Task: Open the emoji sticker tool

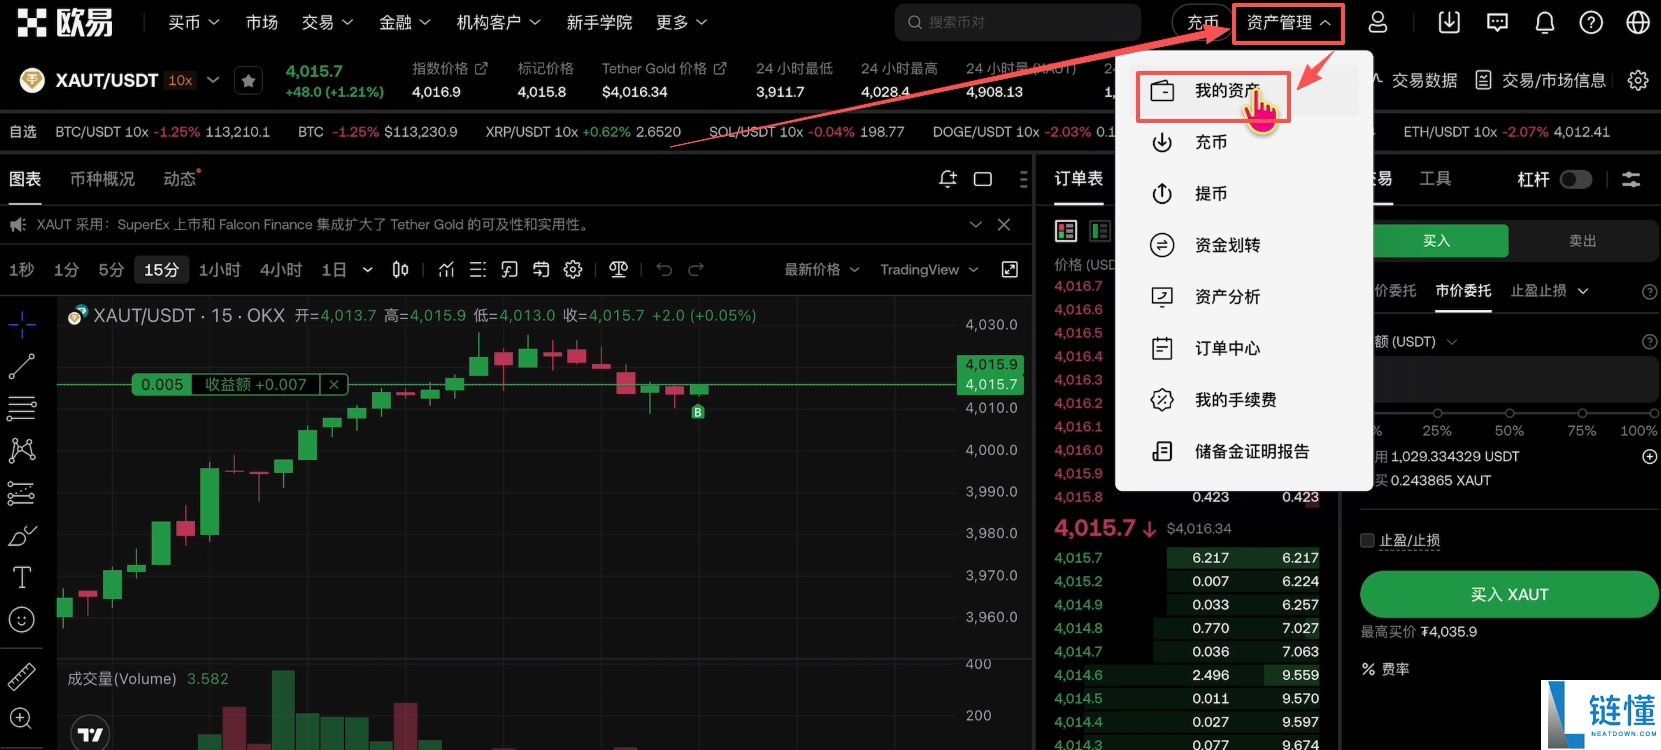Action: pyautogui.click(x=22, y=620)
